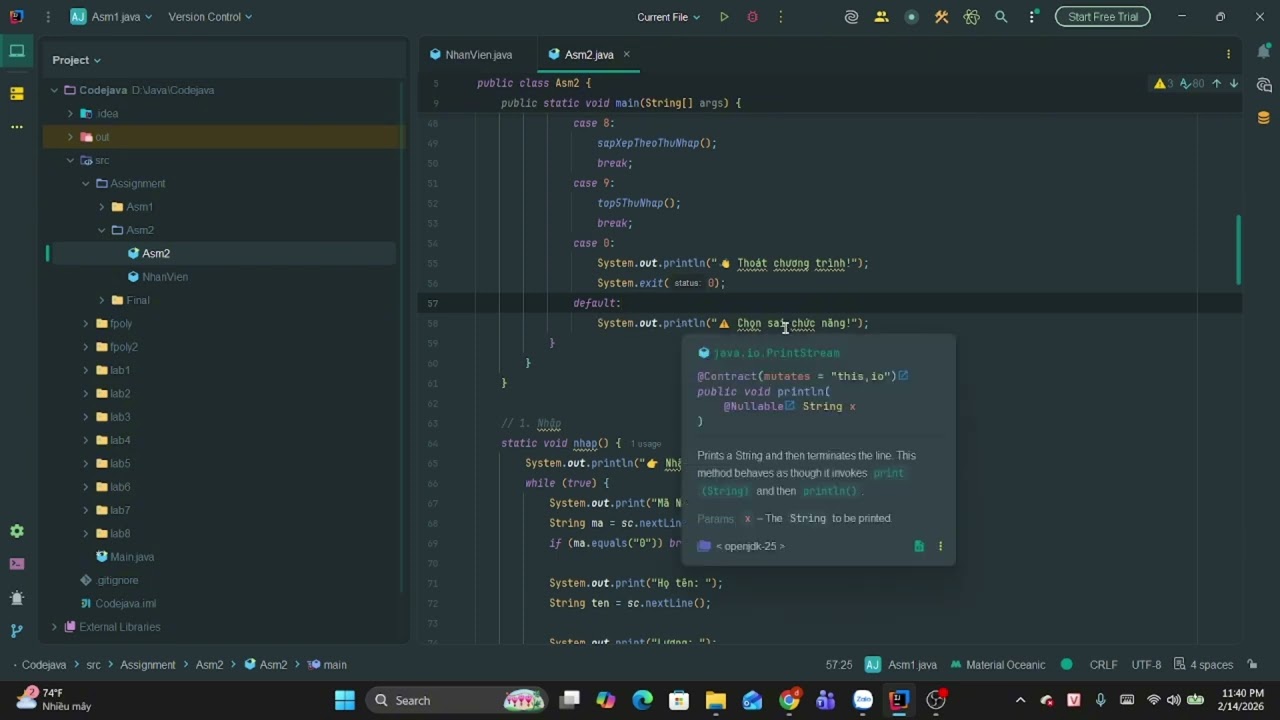This screenshot has height=720, width=1280.
Task: Start debugging with the bug icon
Action: (752, 17)
